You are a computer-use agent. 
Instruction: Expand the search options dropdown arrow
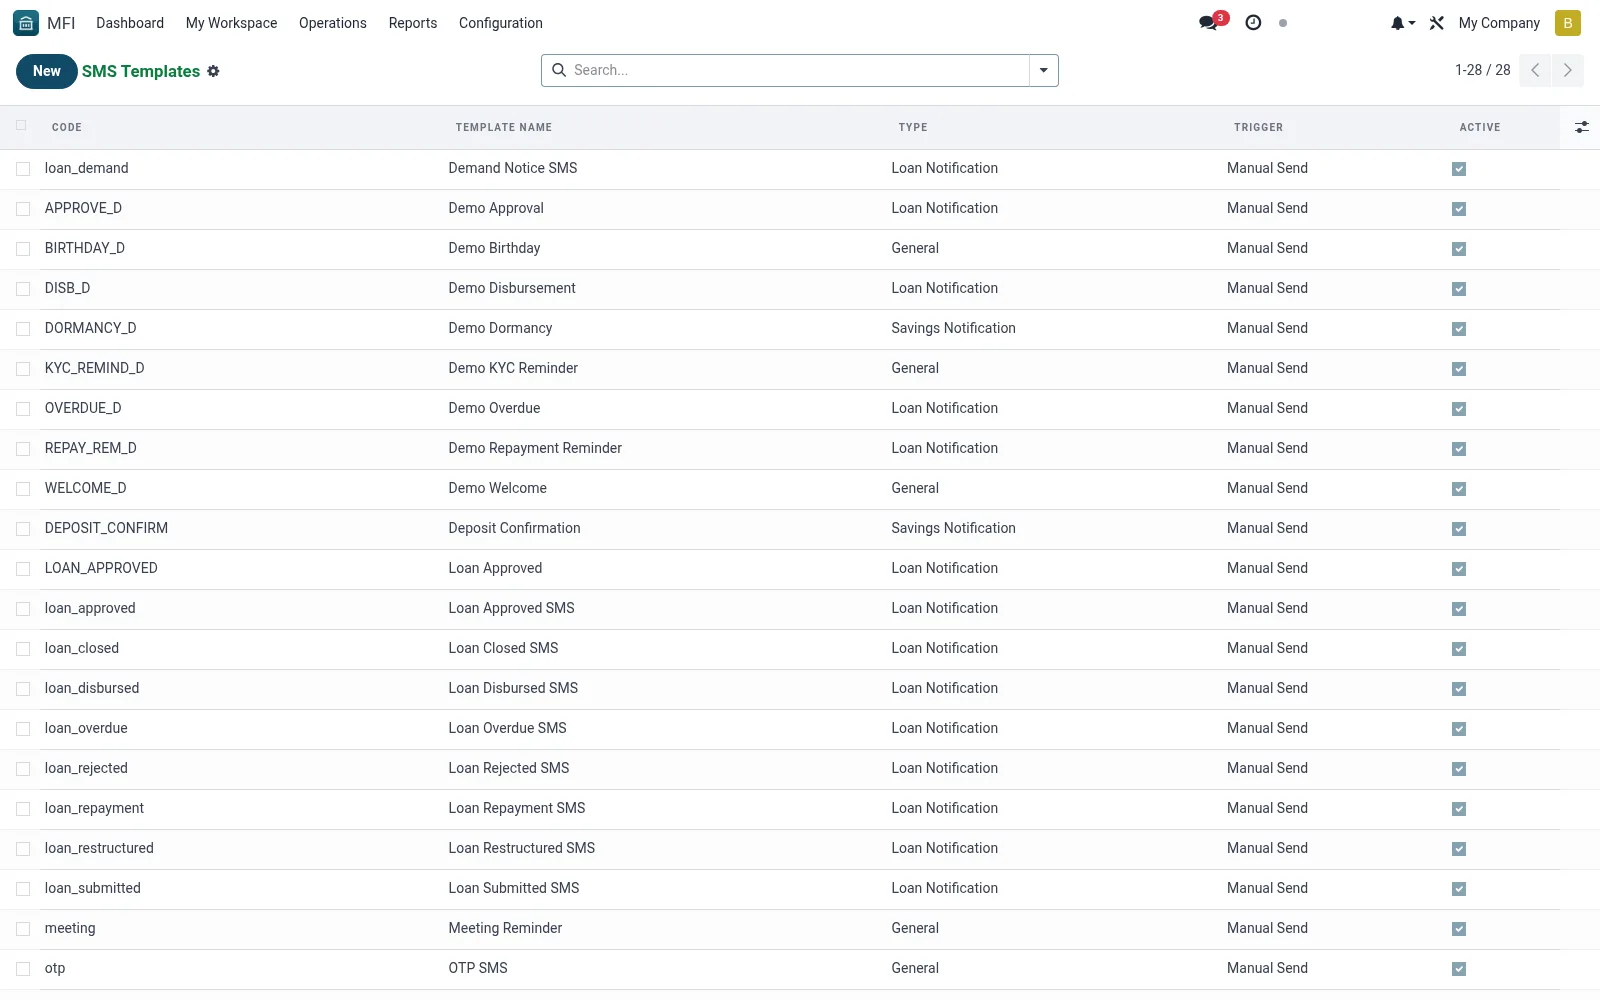(x=1043, y=70)
